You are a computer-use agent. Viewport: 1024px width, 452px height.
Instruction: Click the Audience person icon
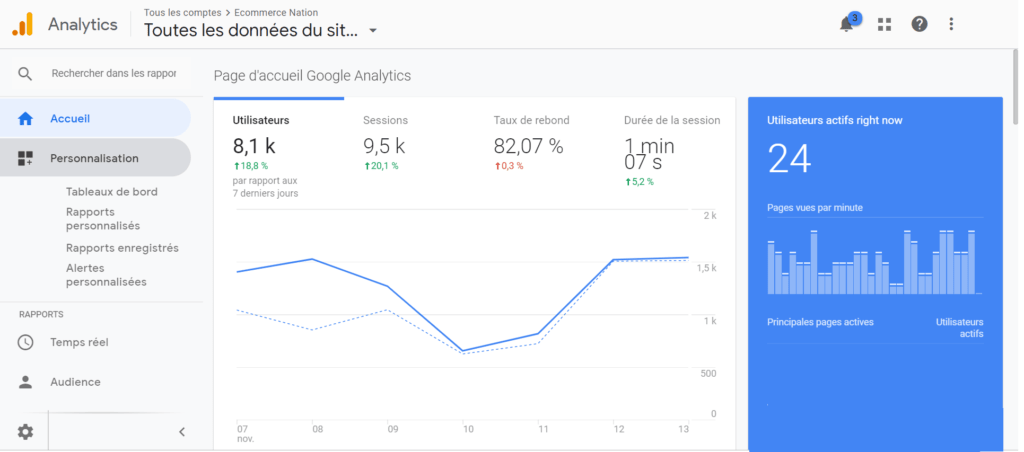25,382
